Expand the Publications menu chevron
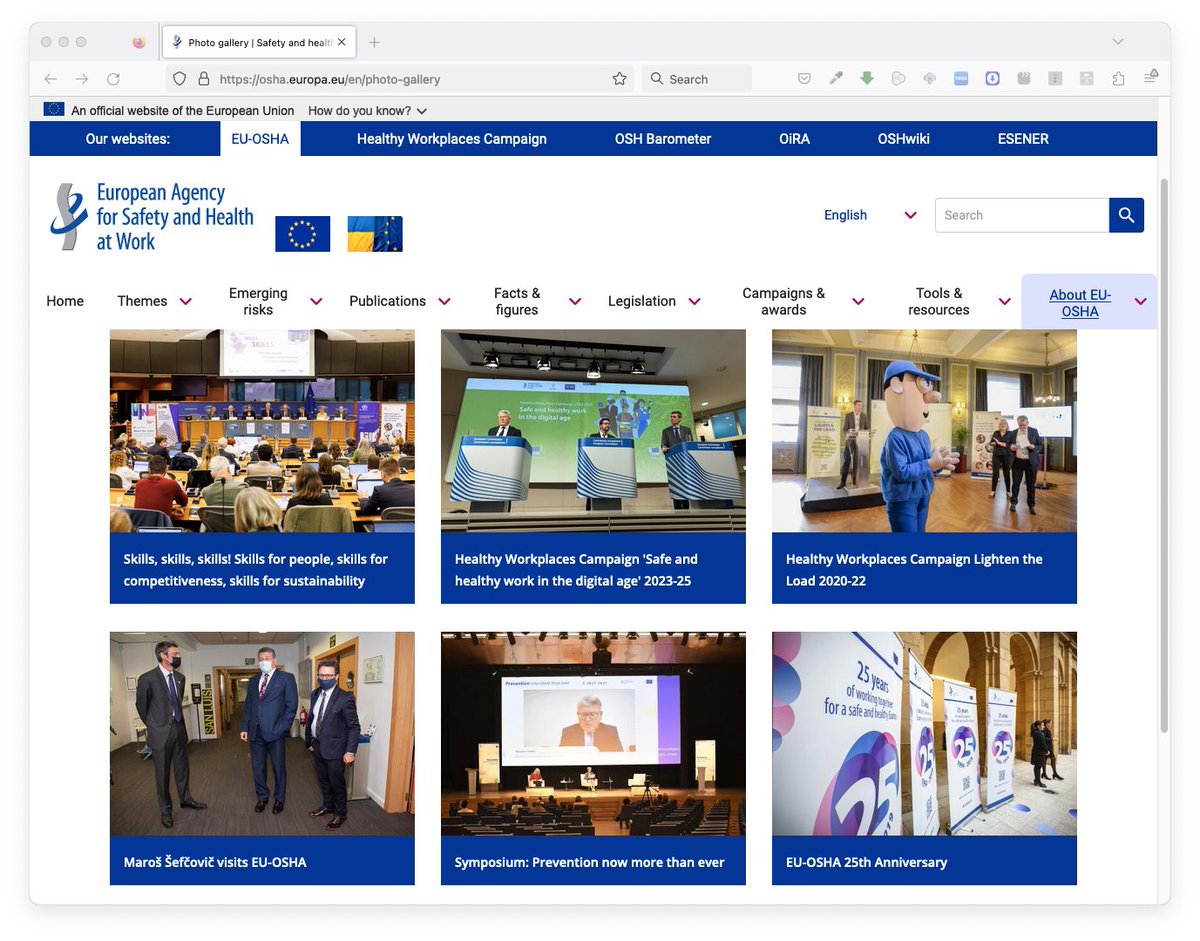This screenshot has width=1200, height=941. 444,301
